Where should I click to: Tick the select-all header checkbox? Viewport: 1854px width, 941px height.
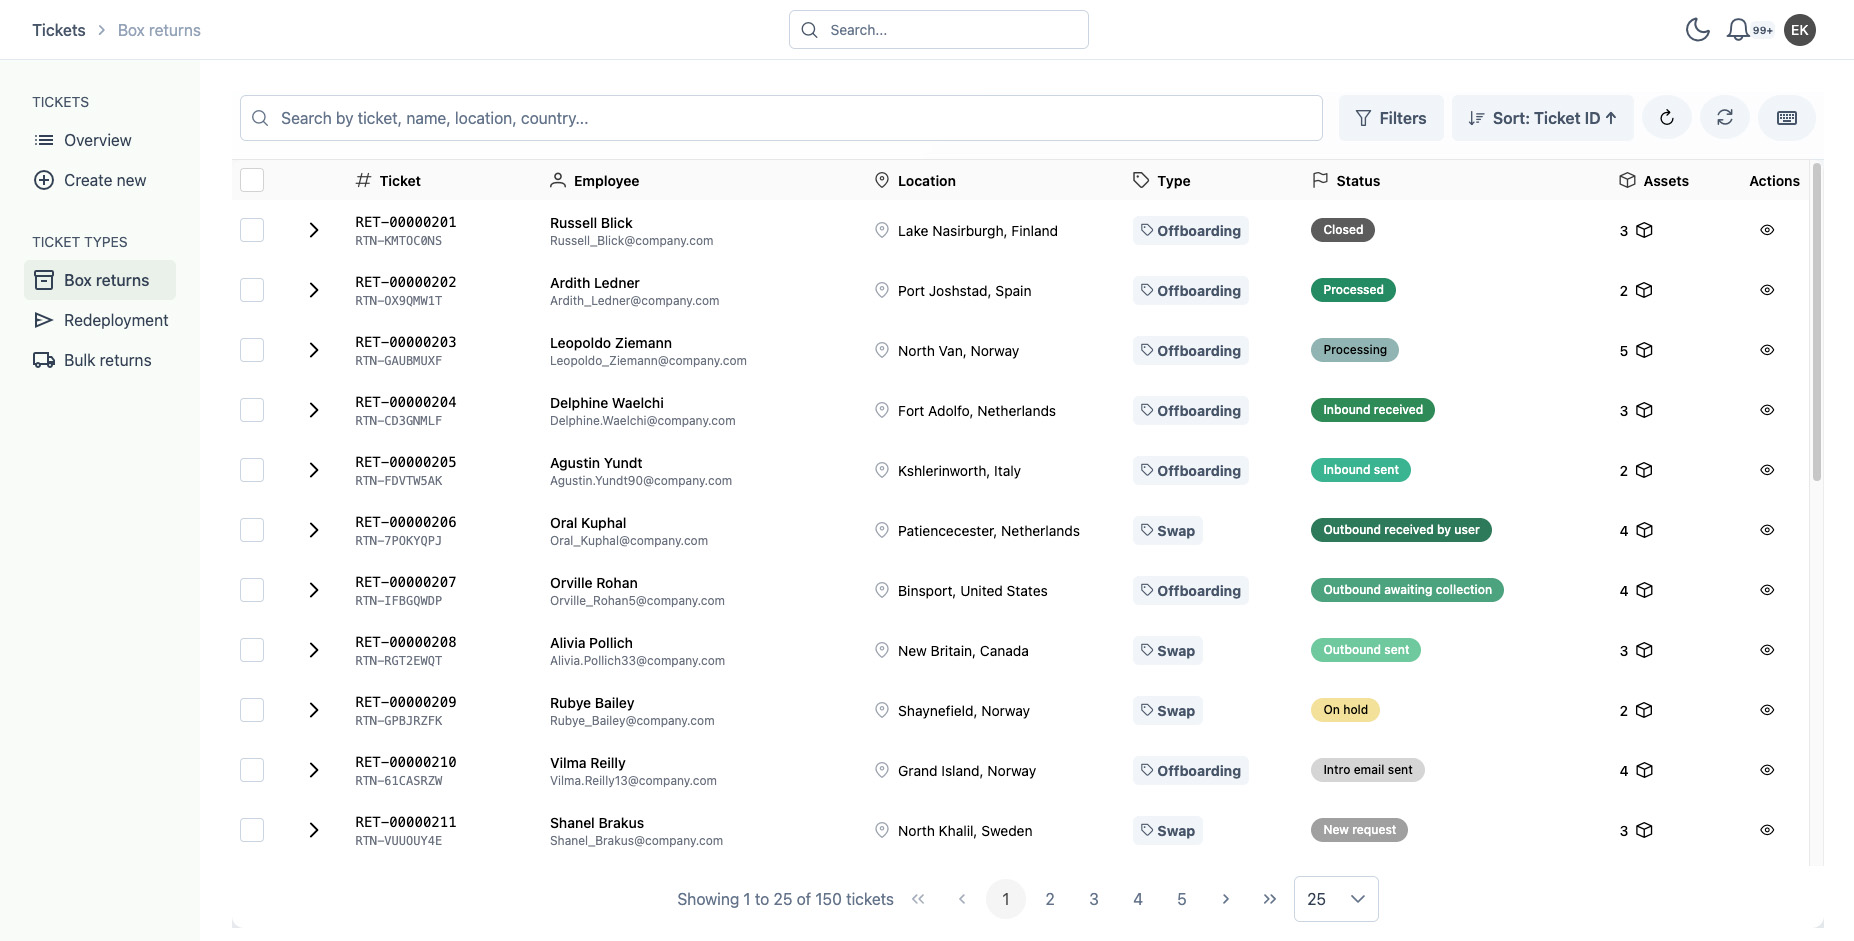pos(252,180)
